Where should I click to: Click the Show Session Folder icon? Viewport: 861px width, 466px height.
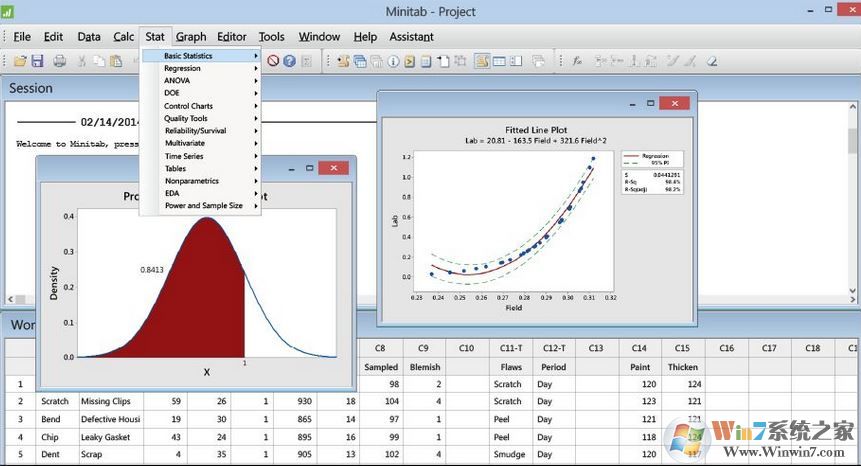pyautogui.click(x=344, y=61)
